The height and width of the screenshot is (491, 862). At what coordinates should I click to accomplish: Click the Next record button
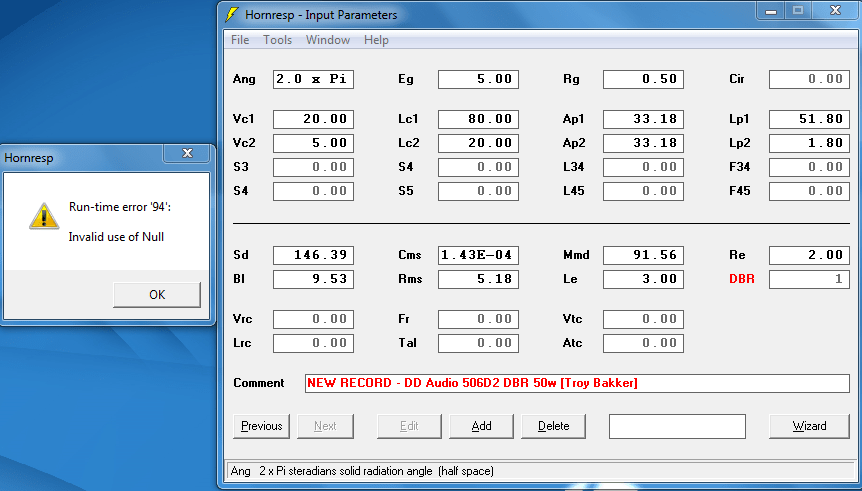click(x=325, y=426)
